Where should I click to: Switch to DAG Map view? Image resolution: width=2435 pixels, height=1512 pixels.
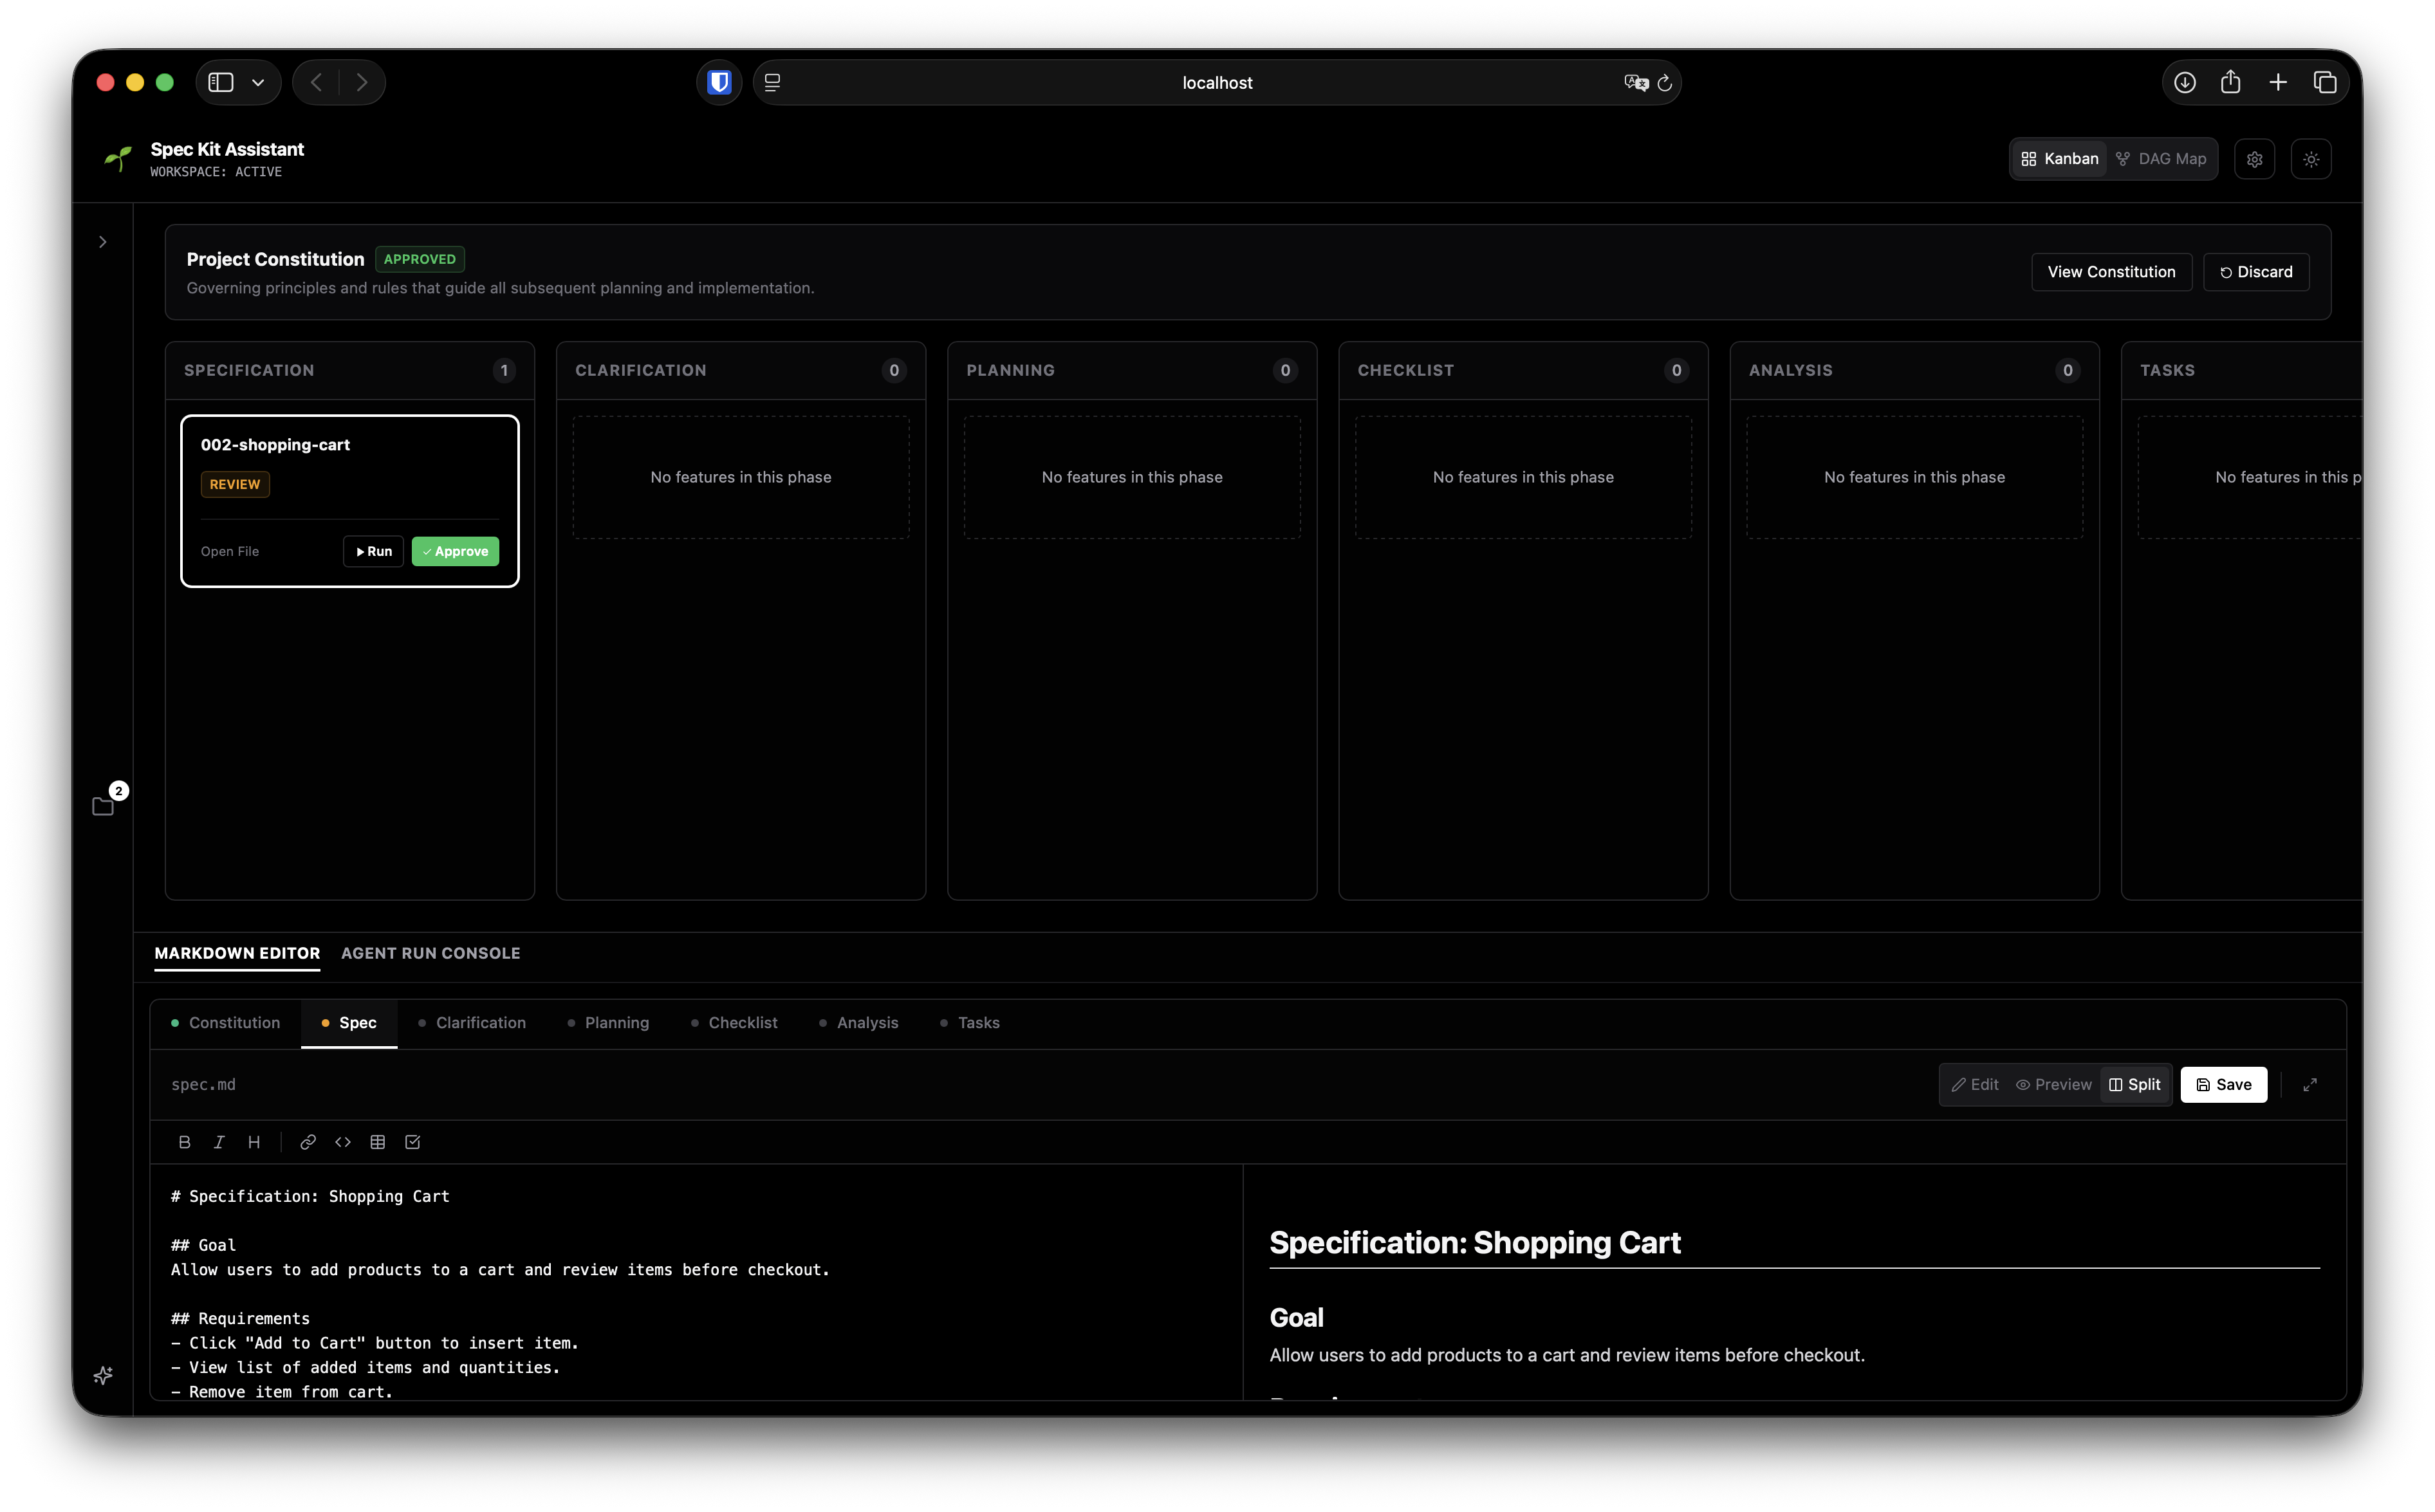[2161, 159]
